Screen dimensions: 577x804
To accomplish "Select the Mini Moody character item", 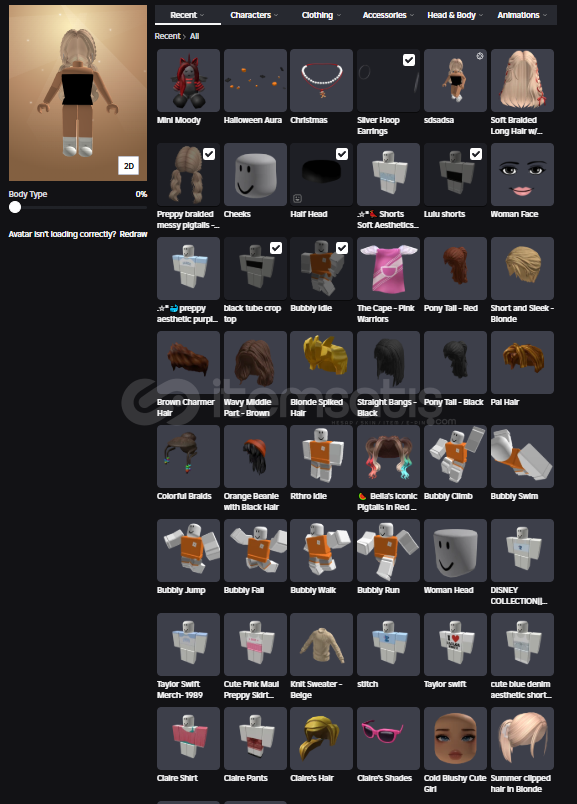I will 188,81.
